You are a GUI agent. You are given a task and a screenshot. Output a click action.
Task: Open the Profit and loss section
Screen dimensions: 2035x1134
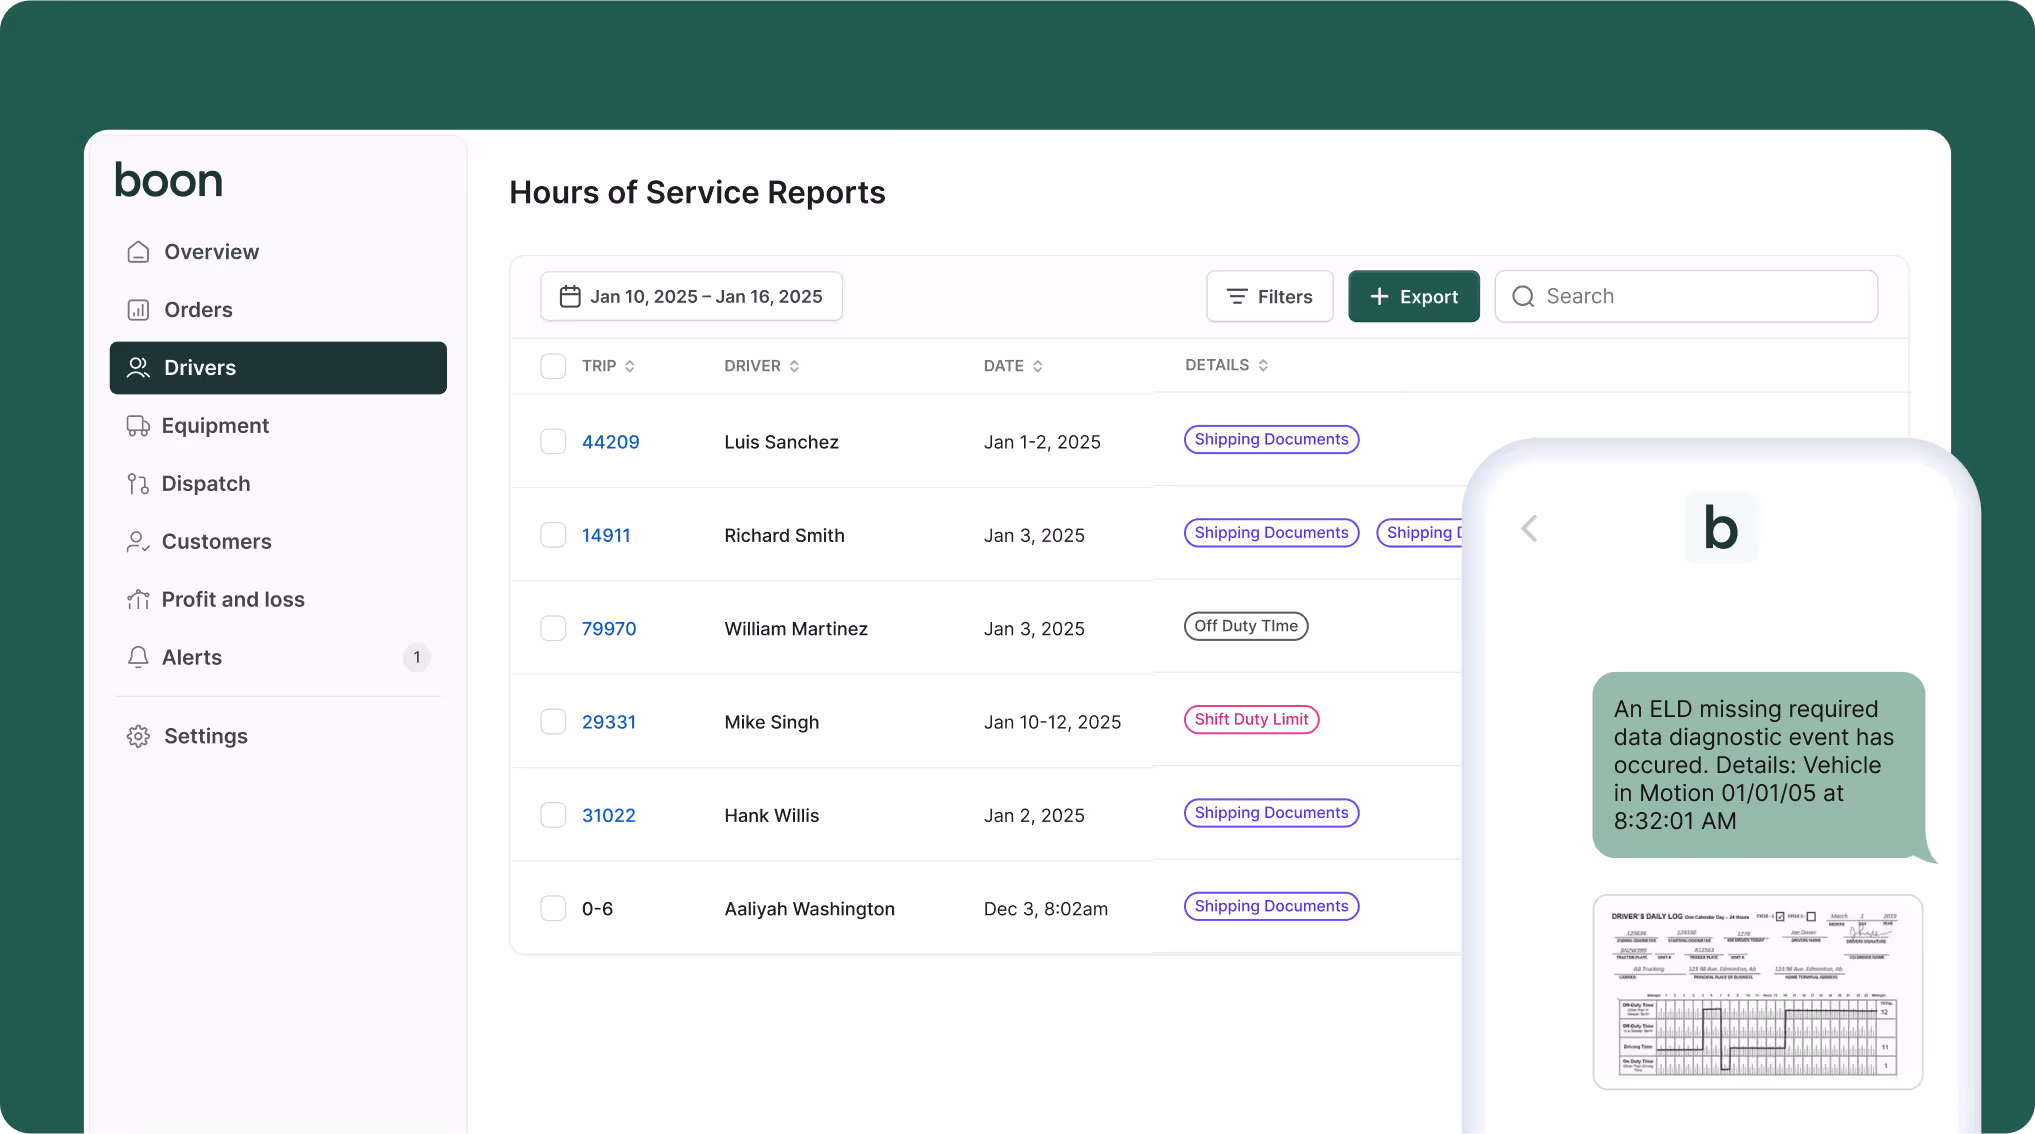(233, 600)
